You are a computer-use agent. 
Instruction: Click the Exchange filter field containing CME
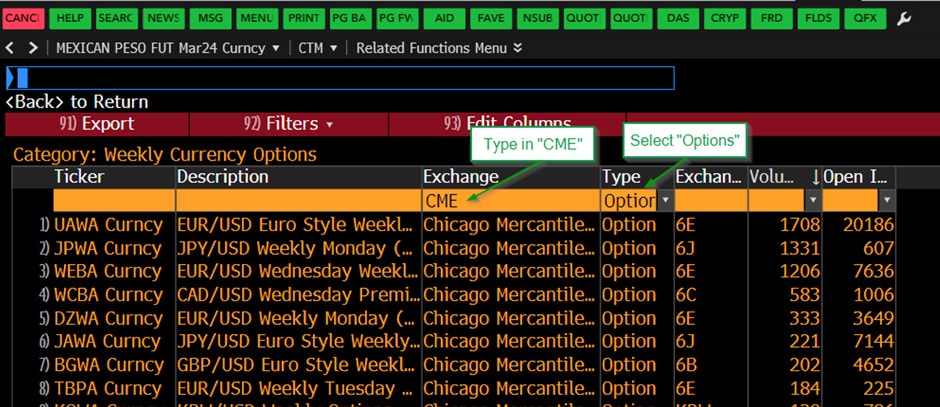pos(510,201)
